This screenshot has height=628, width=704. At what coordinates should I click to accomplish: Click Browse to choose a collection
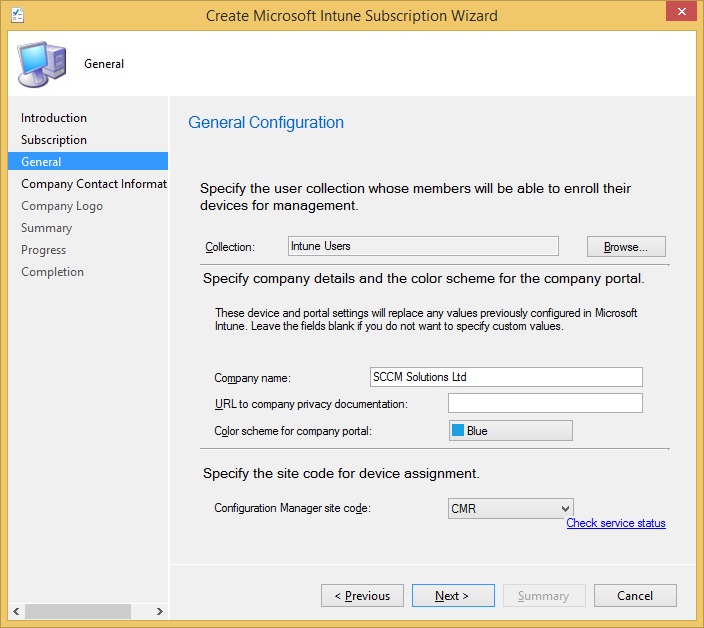pyautogui.click(x=626, y=246)
